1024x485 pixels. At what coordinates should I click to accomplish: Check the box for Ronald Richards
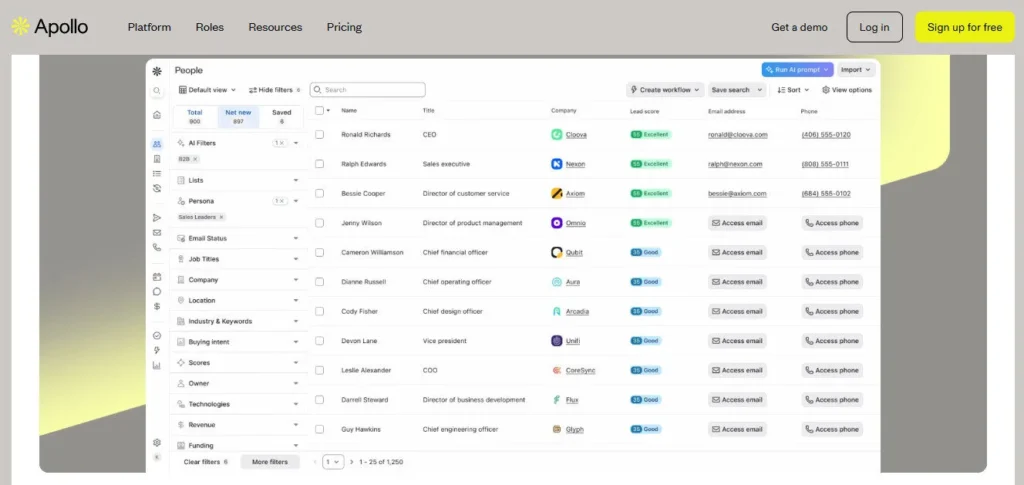pyautogui.click(x=319, y=134)
